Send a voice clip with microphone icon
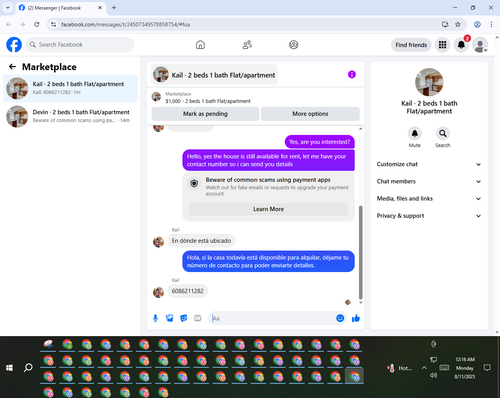 click(155, 318)
